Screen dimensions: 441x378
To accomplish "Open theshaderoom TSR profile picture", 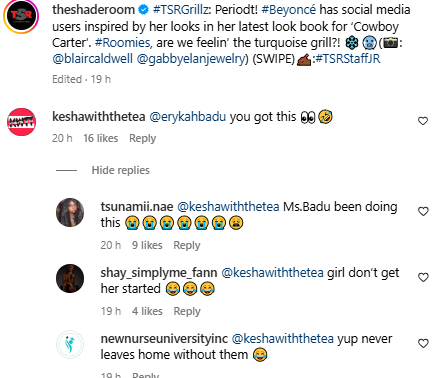I will coord(21,16).
